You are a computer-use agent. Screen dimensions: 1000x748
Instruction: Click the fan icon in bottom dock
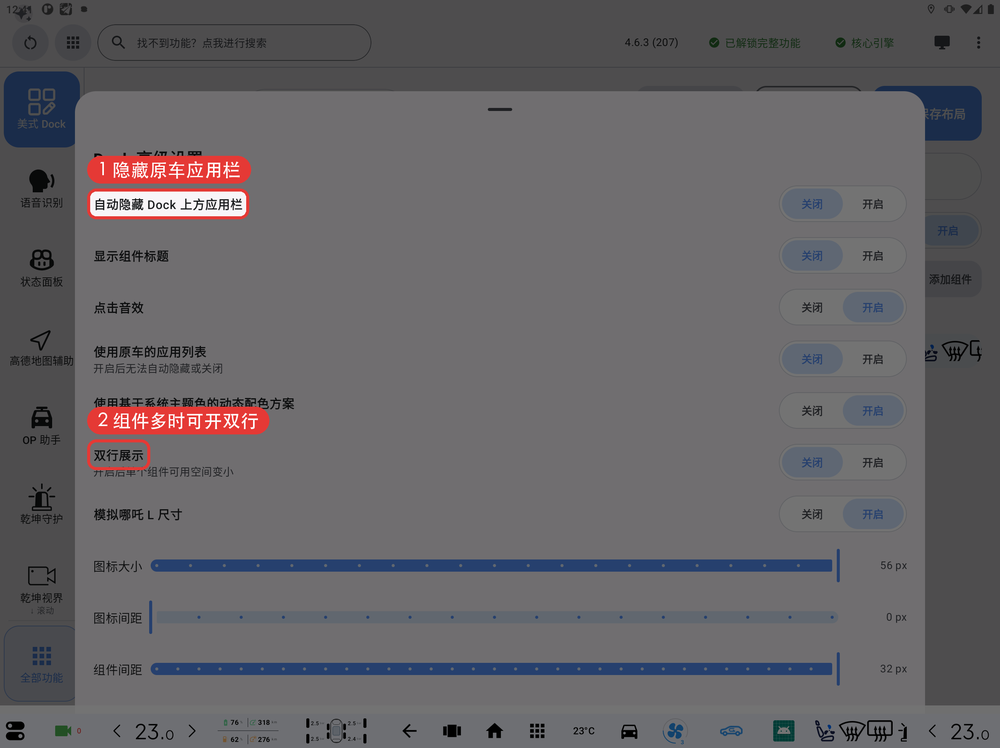675,731
